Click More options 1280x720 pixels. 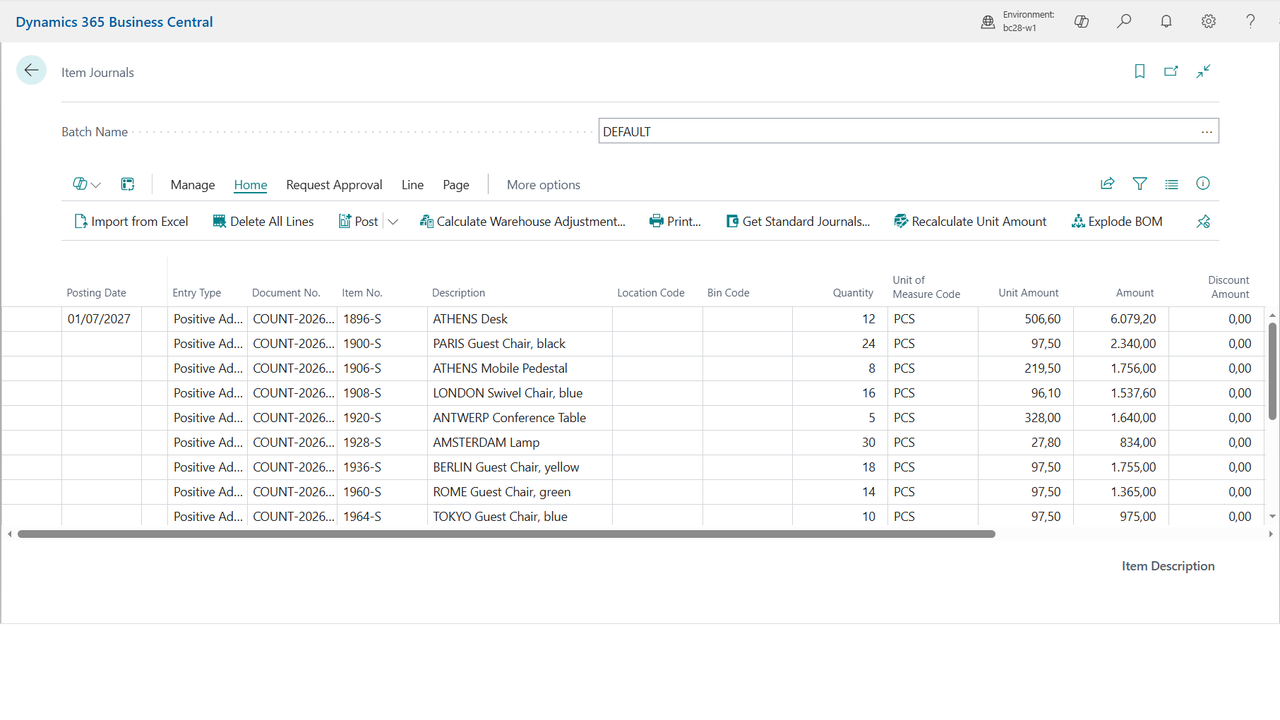[x=543, y=185]
